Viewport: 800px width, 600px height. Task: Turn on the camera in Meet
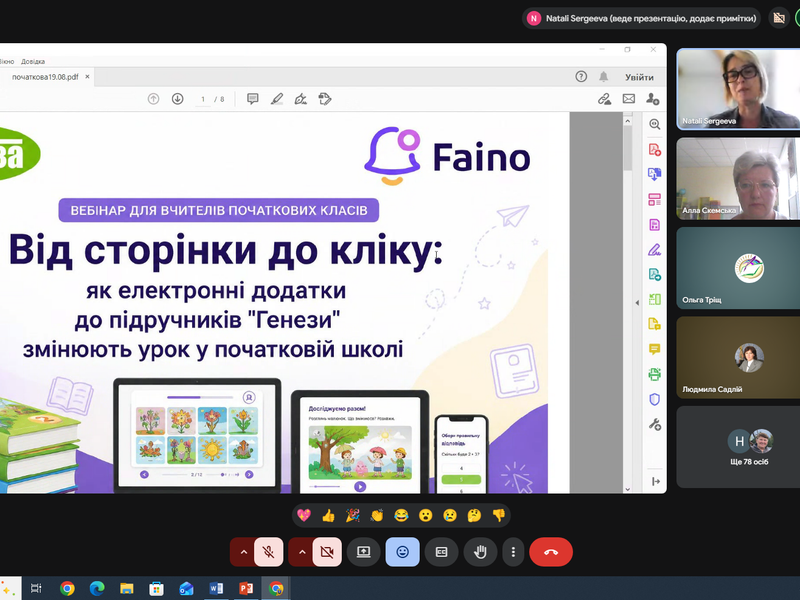327,552
